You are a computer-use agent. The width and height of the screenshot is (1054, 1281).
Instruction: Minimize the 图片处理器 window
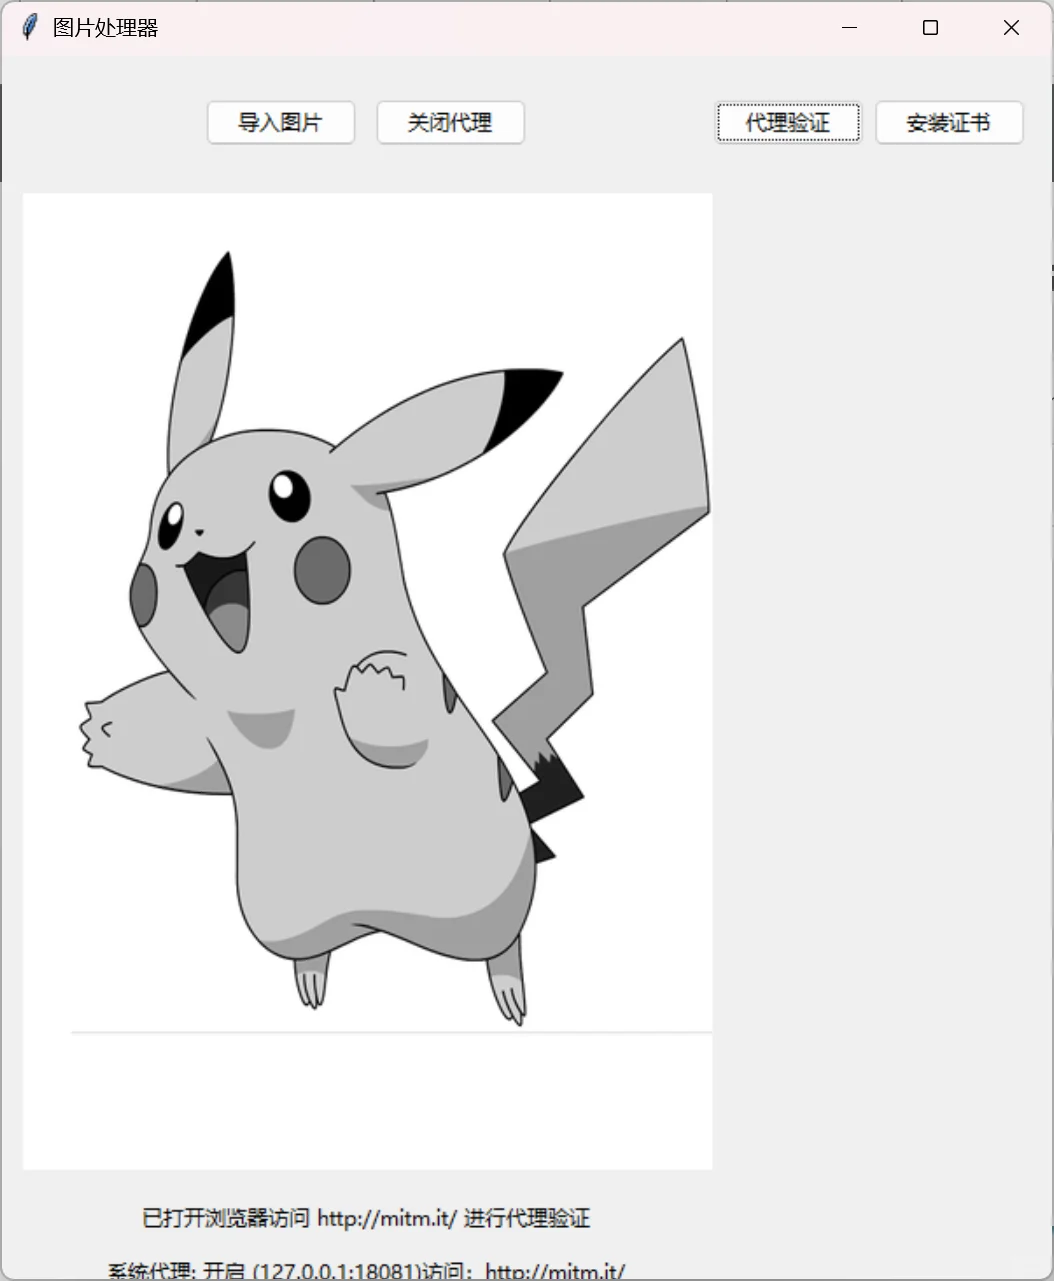click(x=850, y=28)
